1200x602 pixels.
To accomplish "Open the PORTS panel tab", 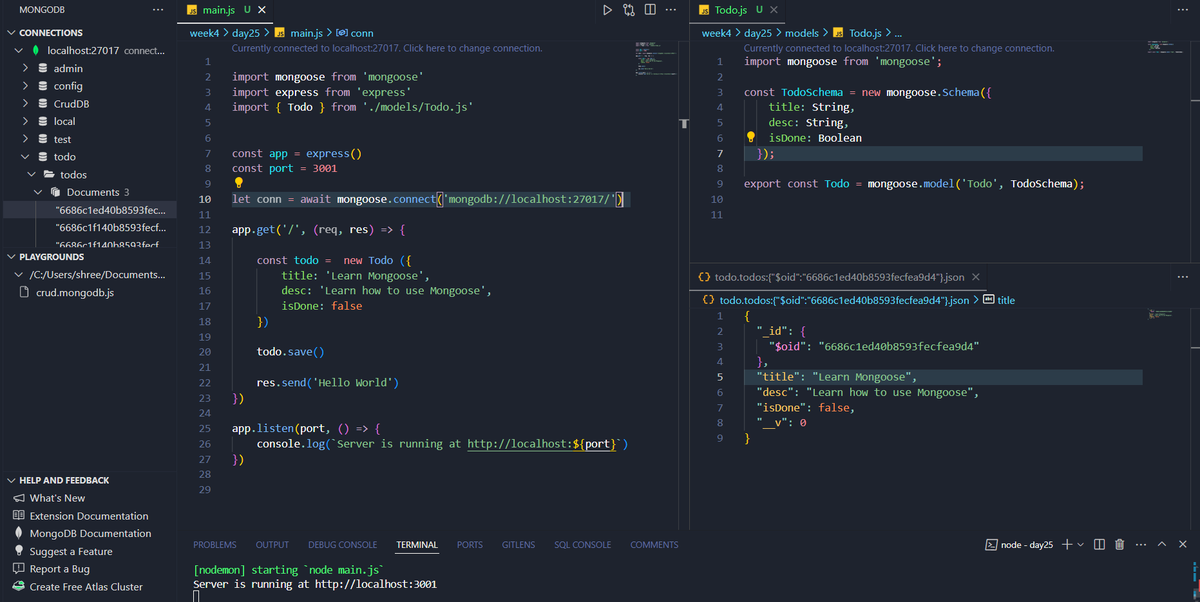I will click(470, 545).
